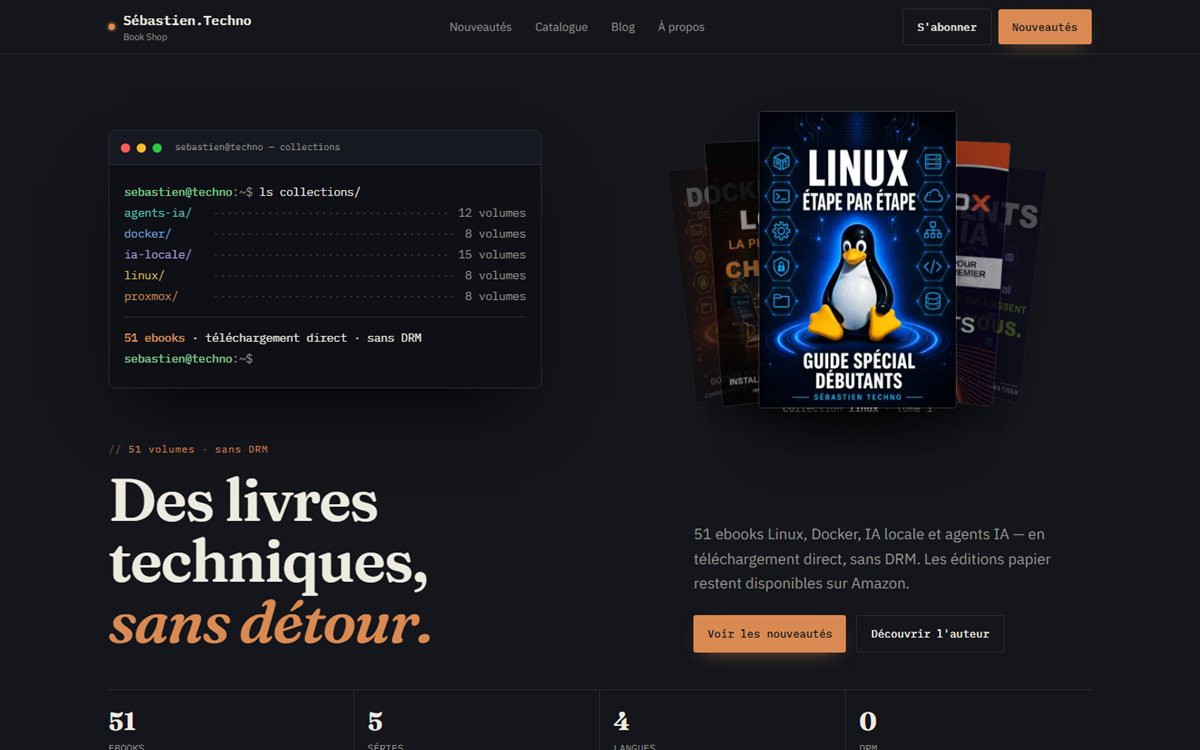Click the code brackets icon on the cover
This screenshot has height=750, width=1200.
coord(933,266)
